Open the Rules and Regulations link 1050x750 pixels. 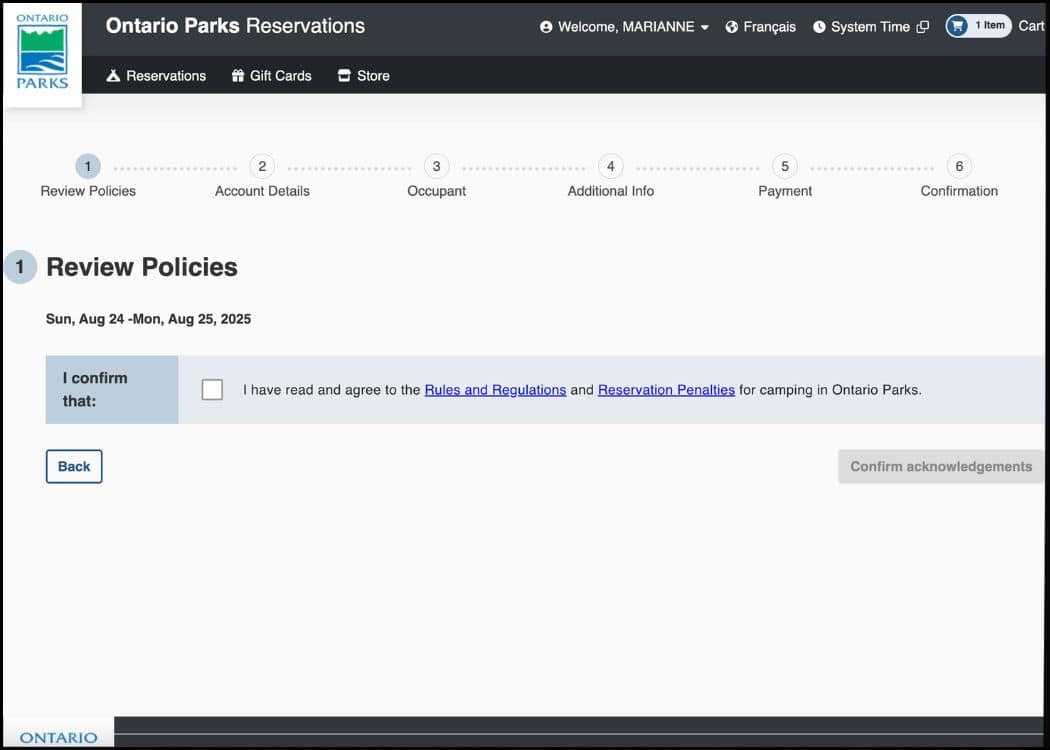[x=496, y=390]
